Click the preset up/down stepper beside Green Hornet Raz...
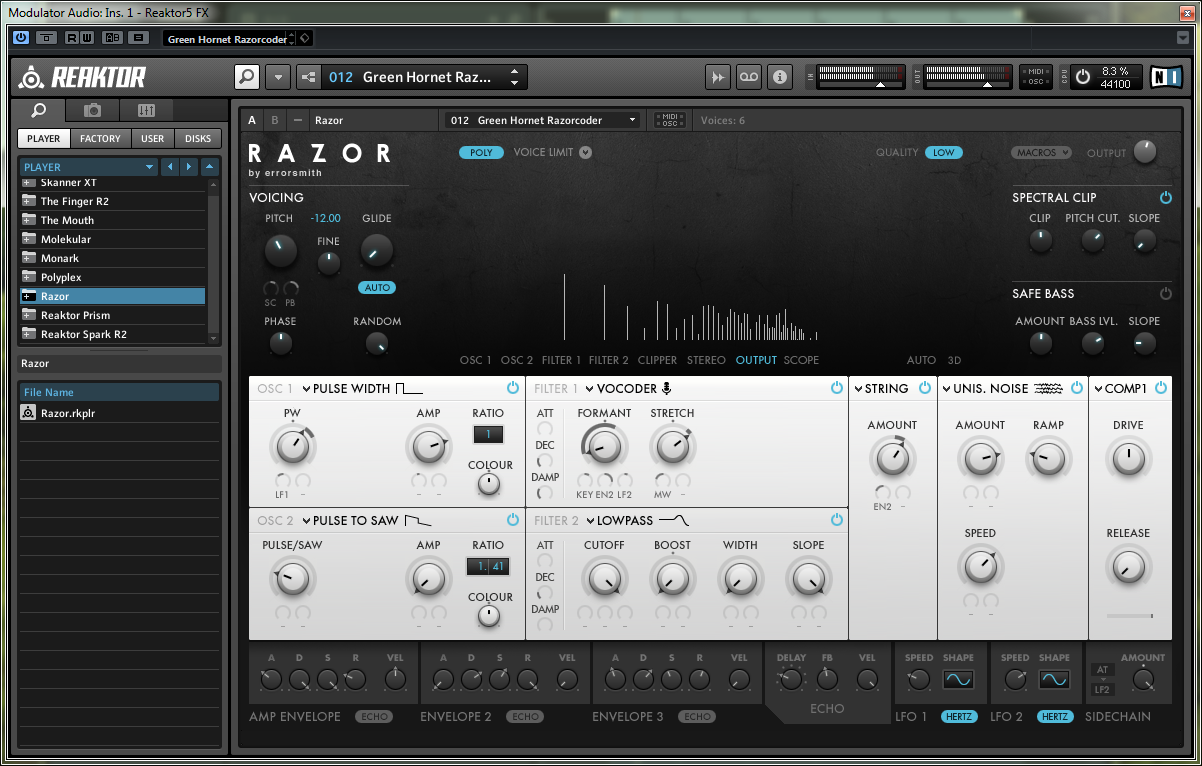 pyautogui.click(x=514, y=77)
